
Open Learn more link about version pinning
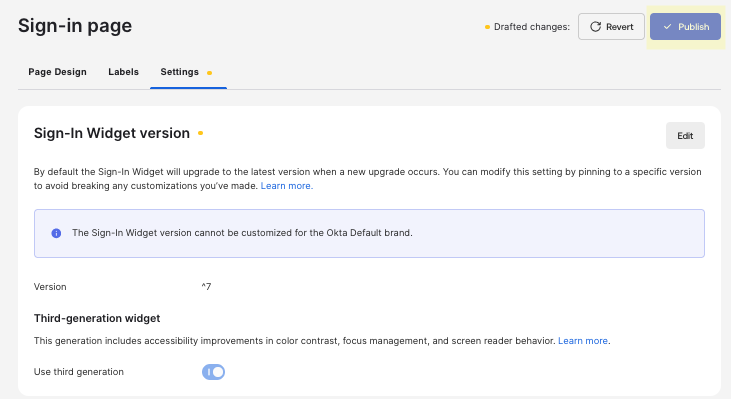coord(287,186)
